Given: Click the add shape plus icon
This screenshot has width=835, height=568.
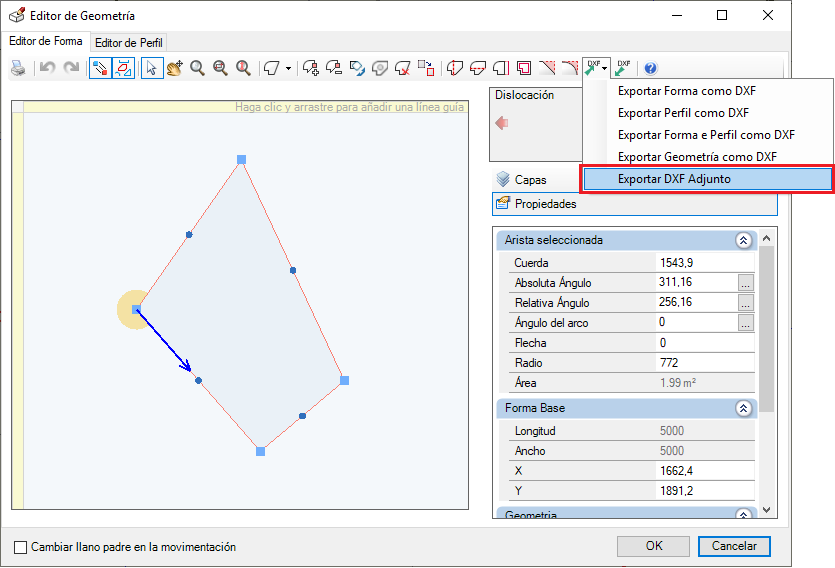Looking at the screenshot, I should point(310,68).
